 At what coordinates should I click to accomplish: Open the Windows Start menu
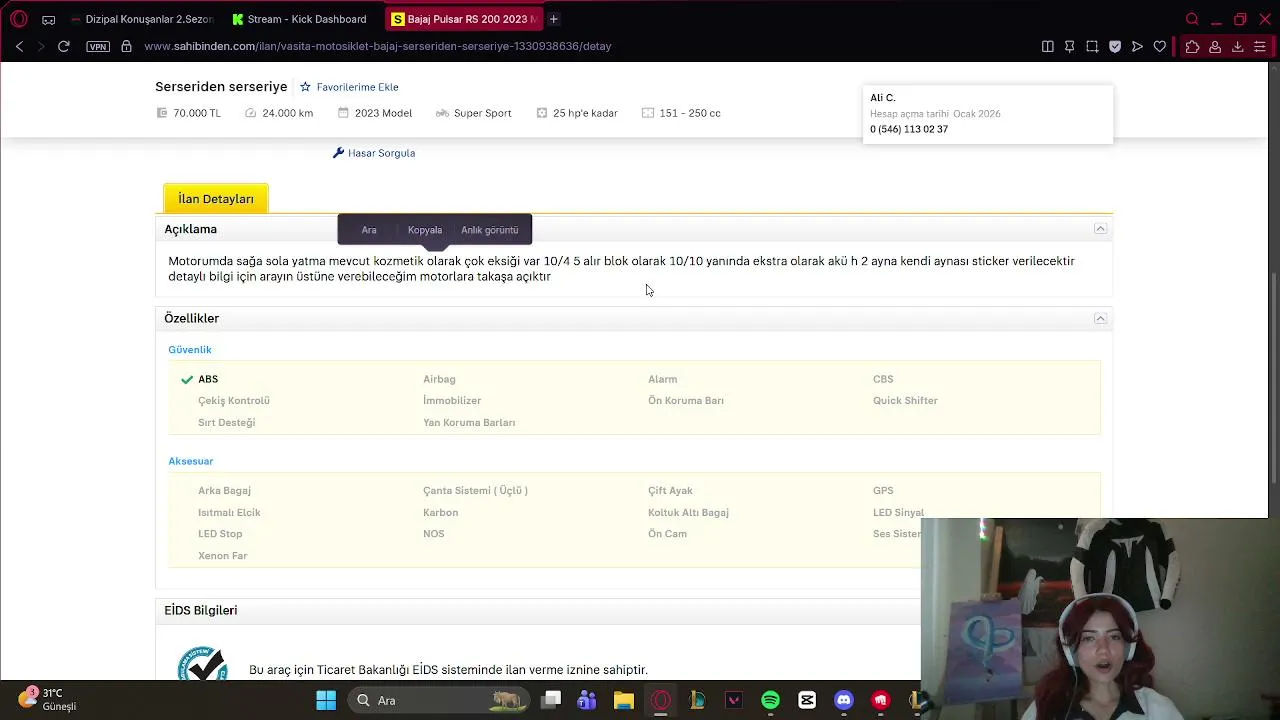(326, 700)
